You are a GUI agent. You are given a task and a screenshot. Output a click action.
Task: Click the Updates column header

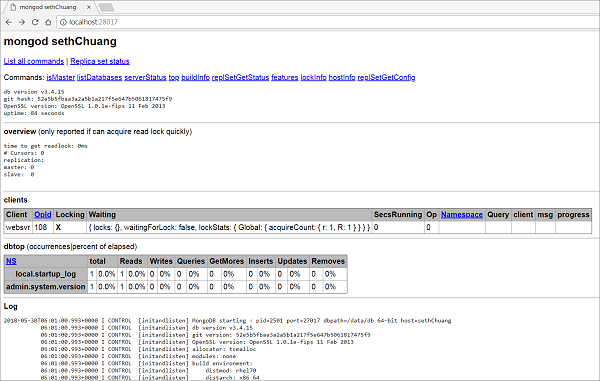(292, 261)
